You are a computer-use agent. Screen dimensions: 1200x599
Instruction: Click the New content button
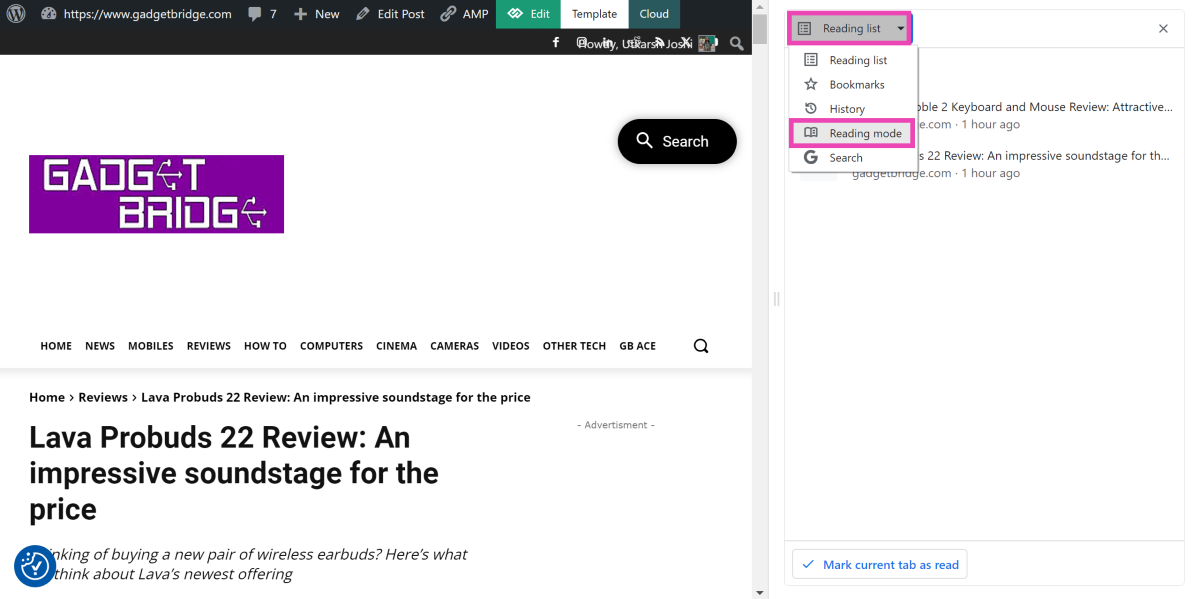tap(316, 14)
